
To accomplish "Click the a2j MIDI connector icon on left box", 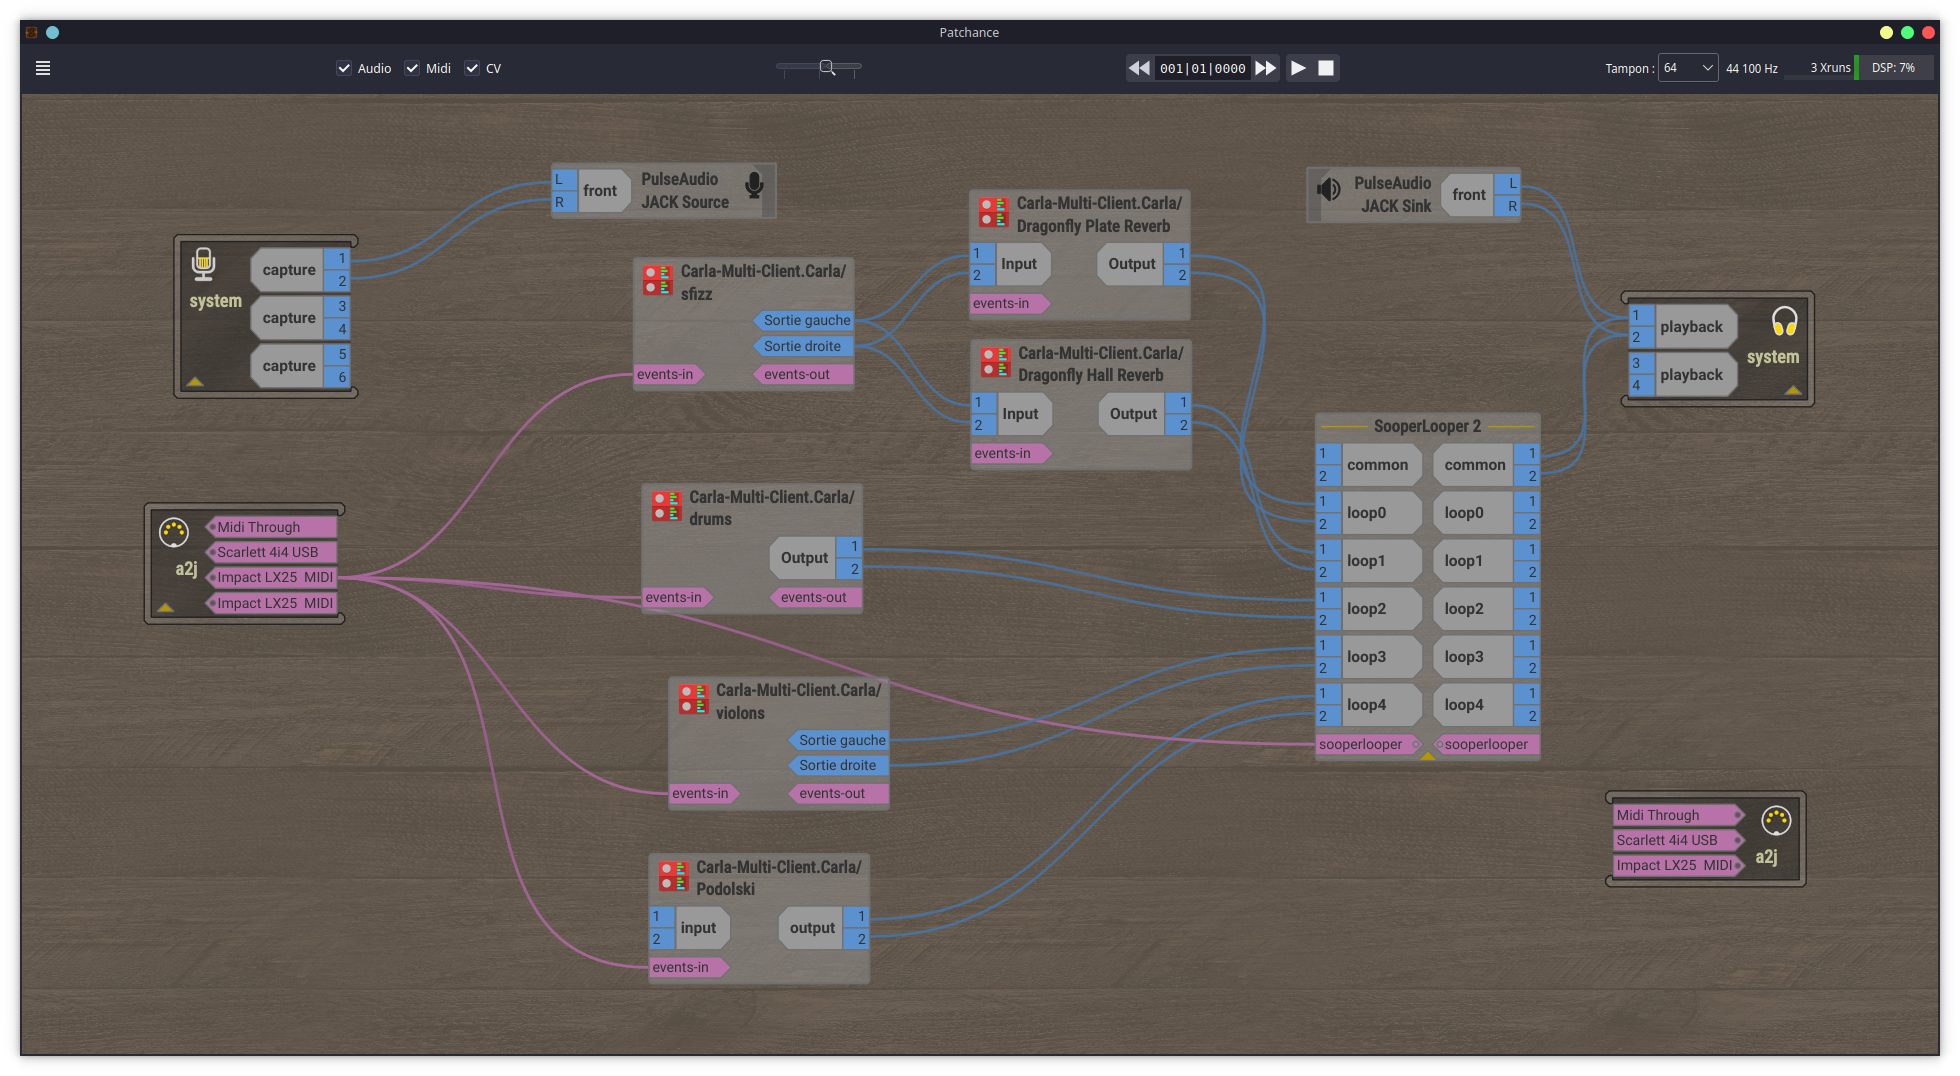I will [174, 532].
